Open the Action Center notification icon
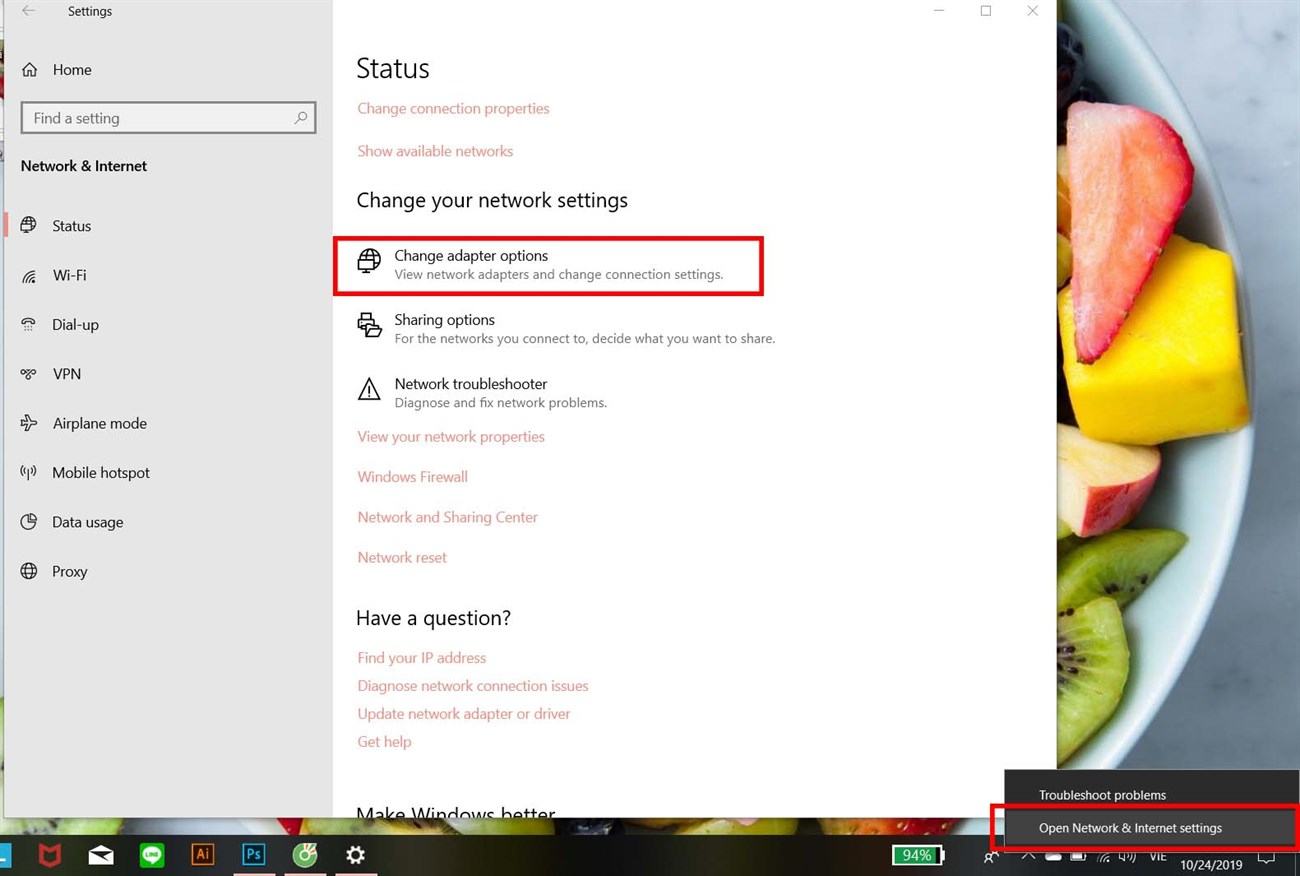Viewport: 1300px width, 876px height. click(x=1266, y=857)
